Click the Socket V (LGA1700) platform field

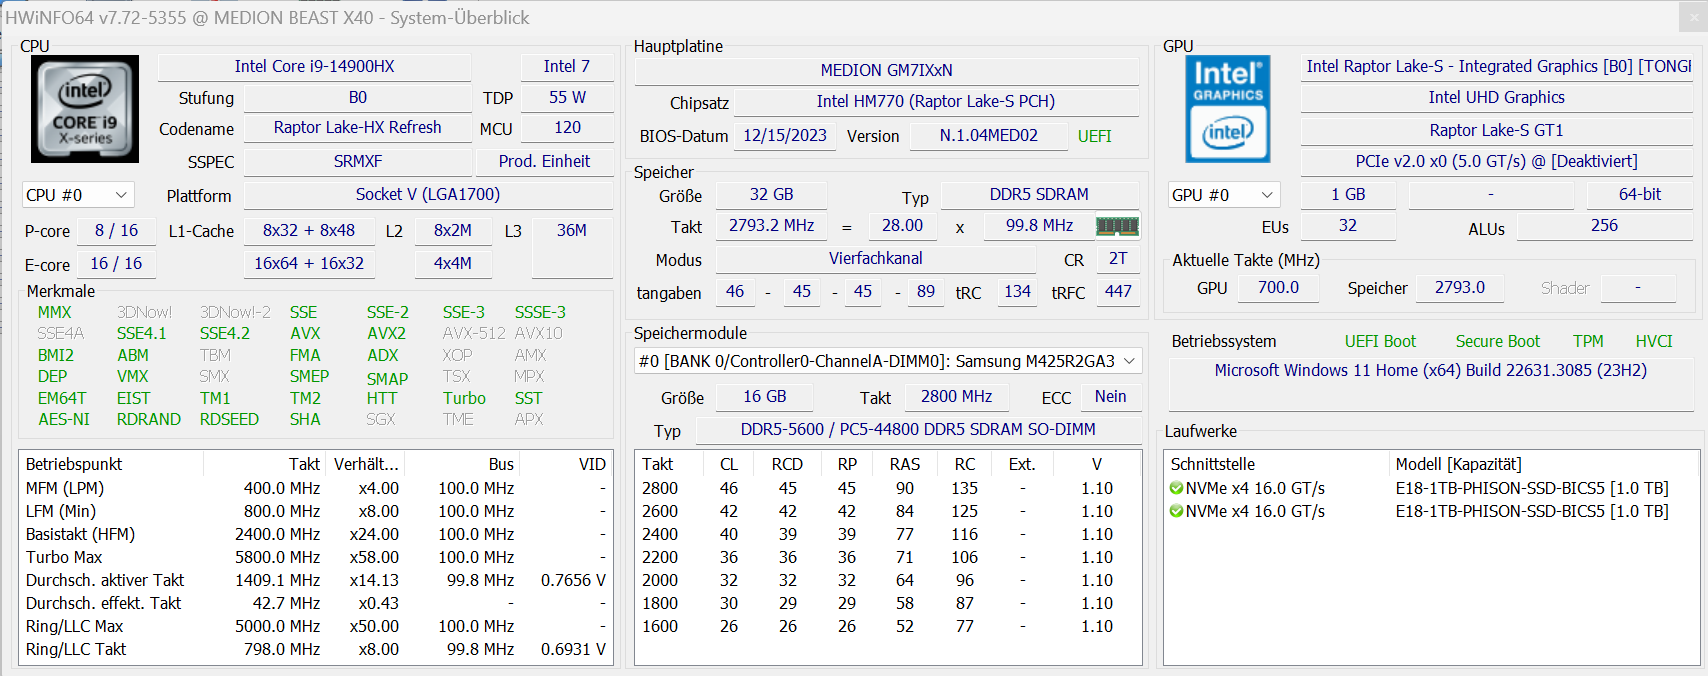click(428, 194)
